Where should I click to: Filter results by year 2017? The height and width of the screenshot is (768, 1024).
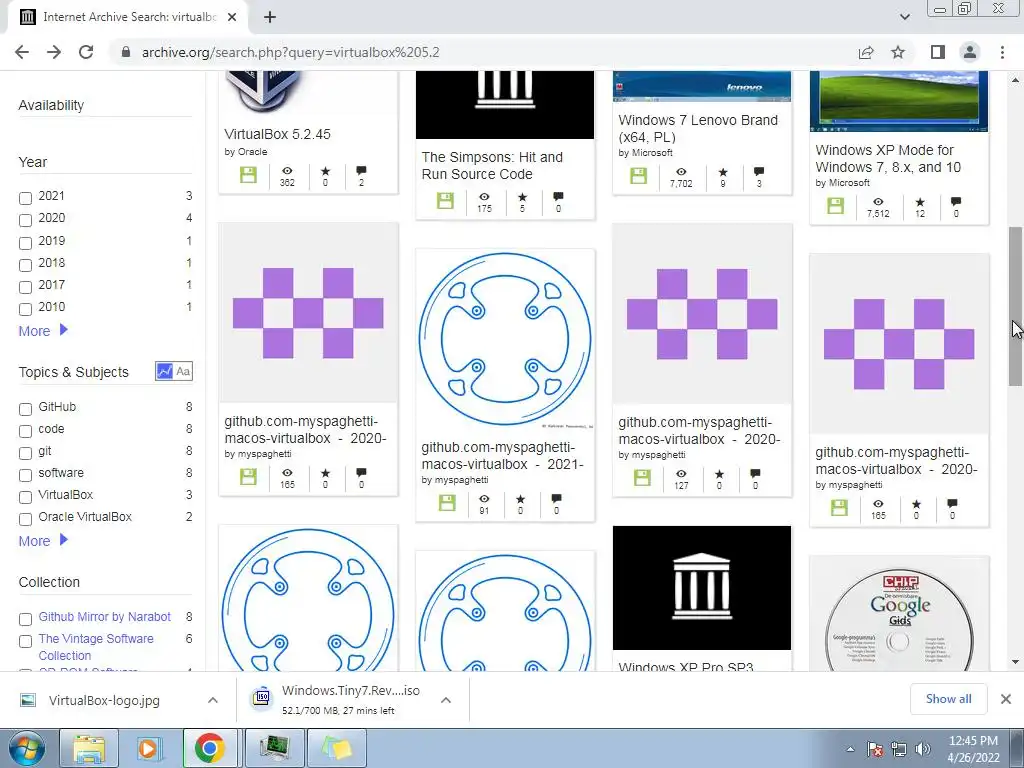coord(25,287)
